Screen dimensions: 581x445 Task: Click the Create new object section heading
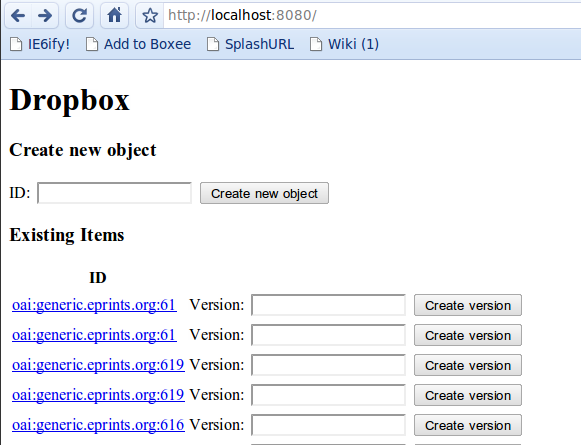pos(83,150)
